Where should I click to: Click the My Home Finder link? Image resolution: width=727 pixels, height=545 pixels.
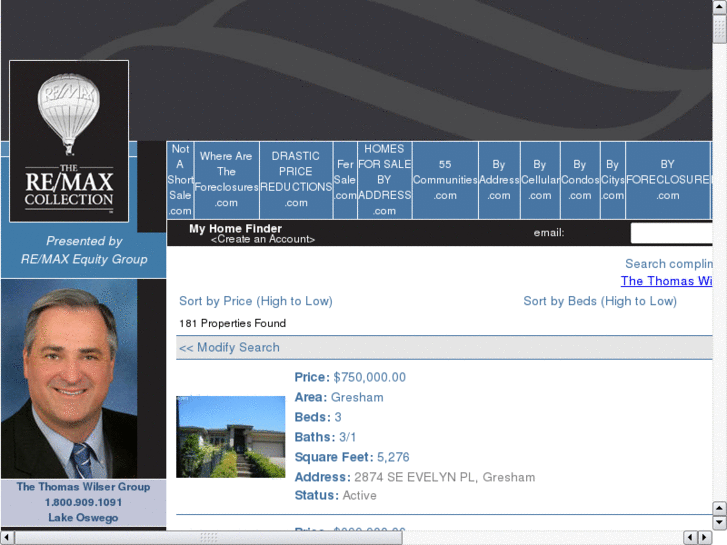click(235, 228)
